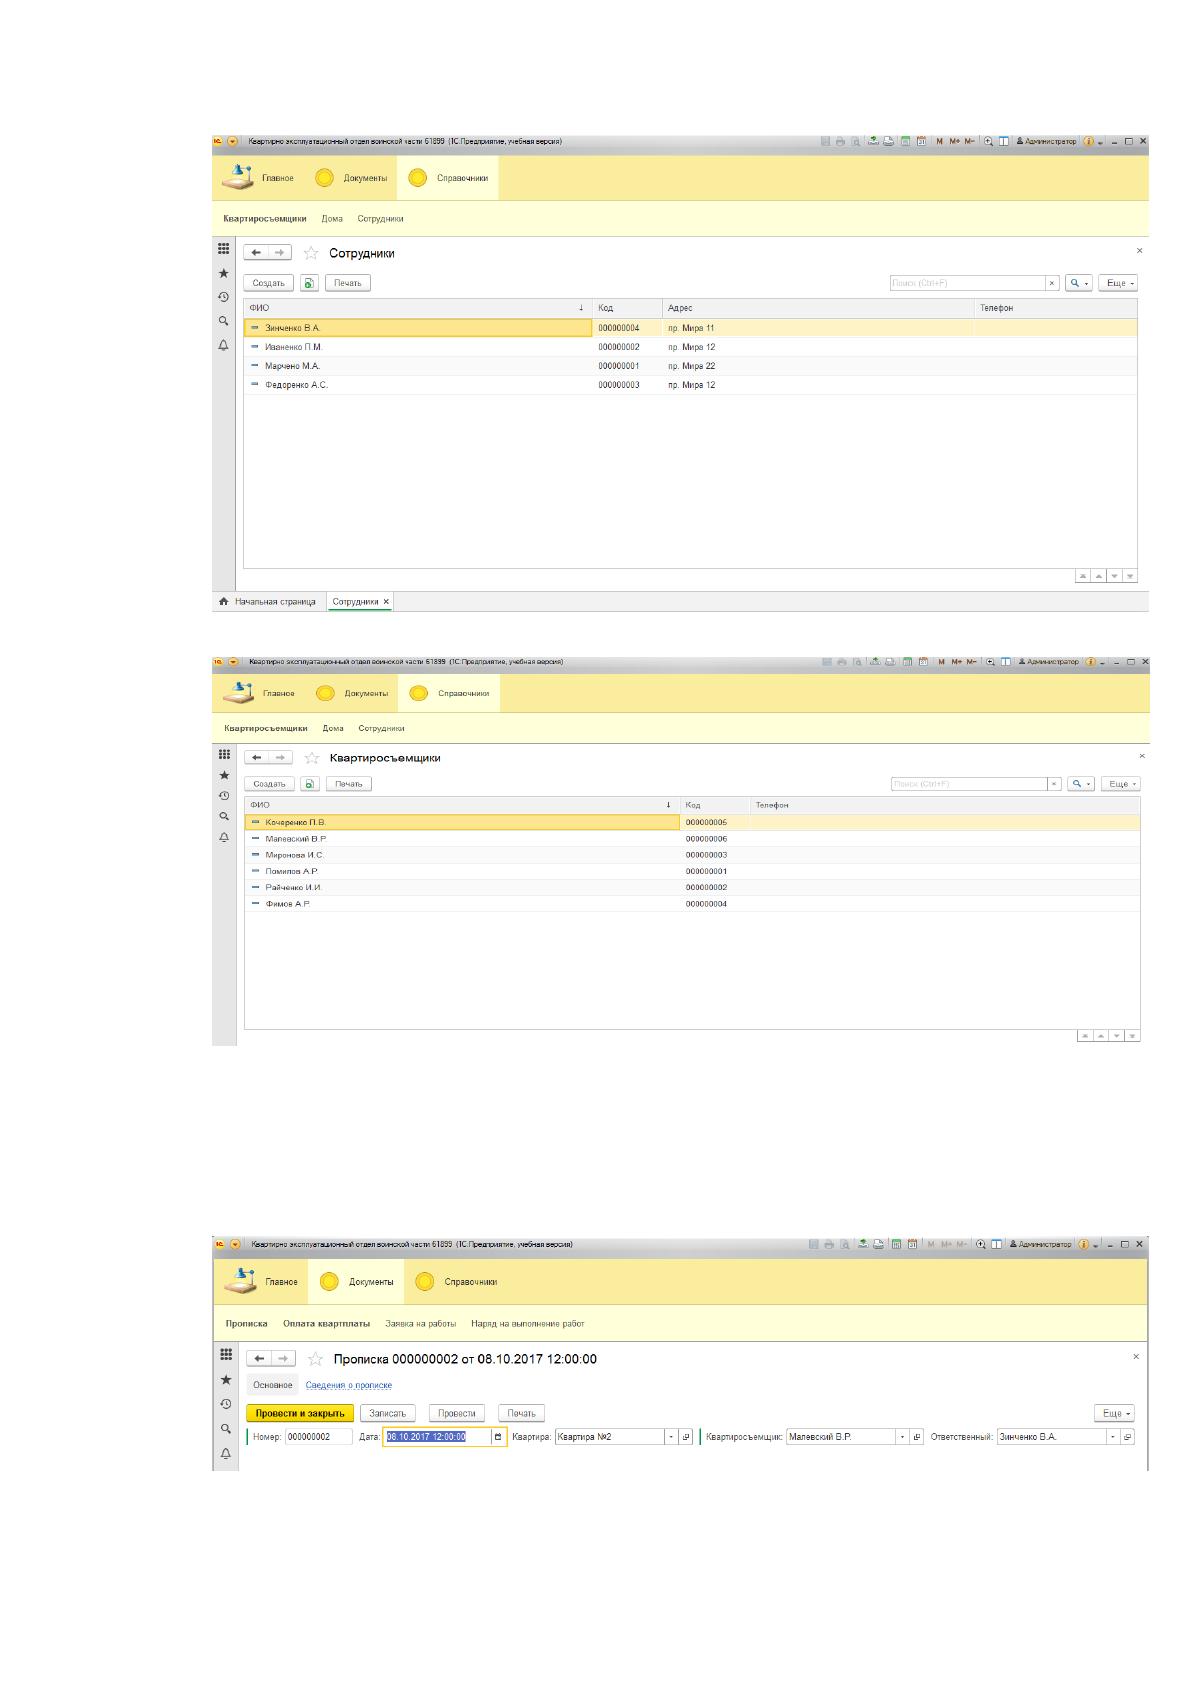
Task: Click the Провести и закрыть button
Action: [300, 1413]
